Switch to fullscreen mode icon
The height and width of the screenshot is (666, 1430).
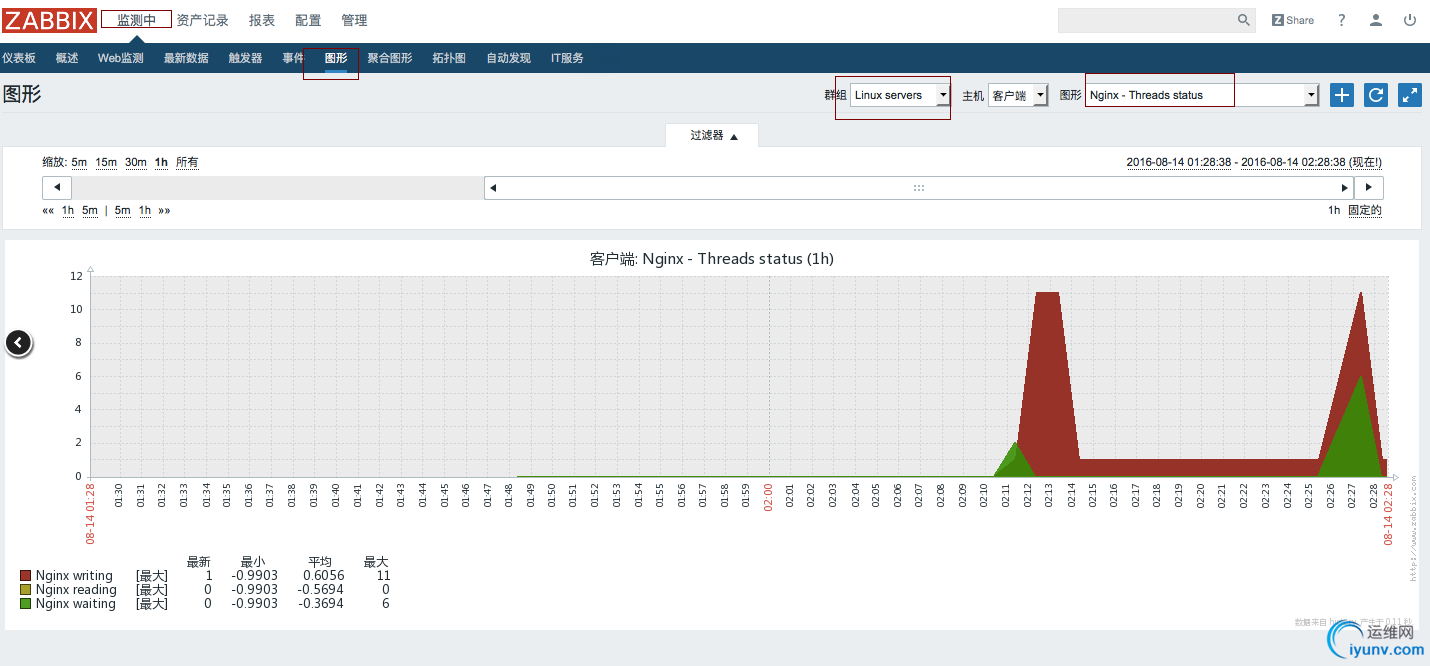coord(1410,95)
